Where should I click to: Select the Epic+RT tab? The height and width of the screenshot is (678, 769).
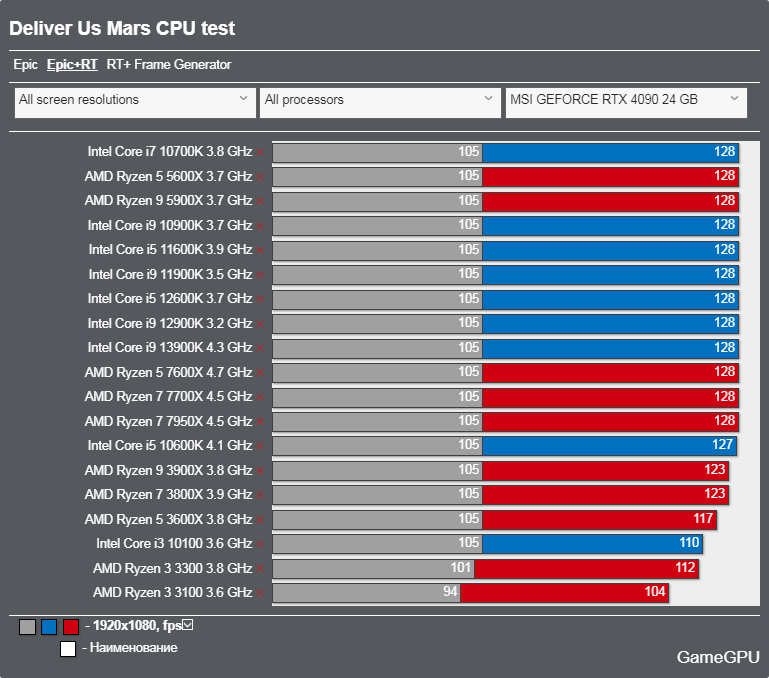click(x=72, y=65)
